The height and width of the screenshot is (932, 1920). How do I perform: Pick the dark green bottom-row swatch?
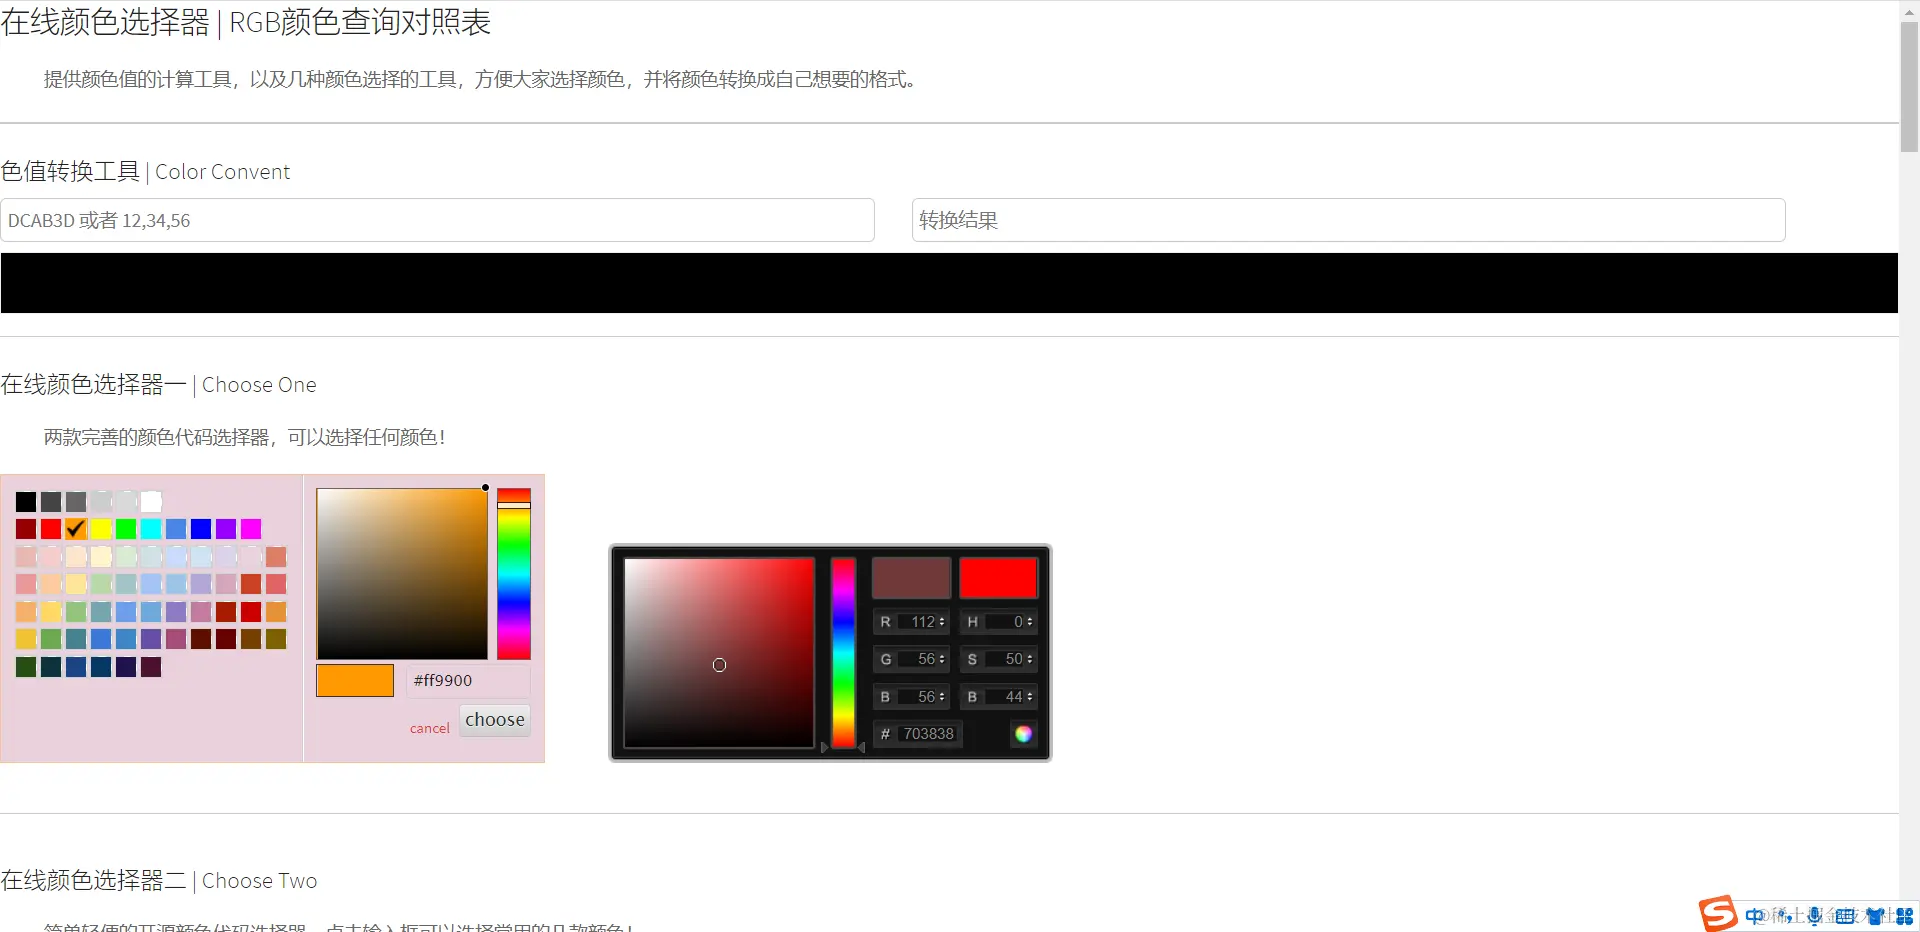coord(26,666)
